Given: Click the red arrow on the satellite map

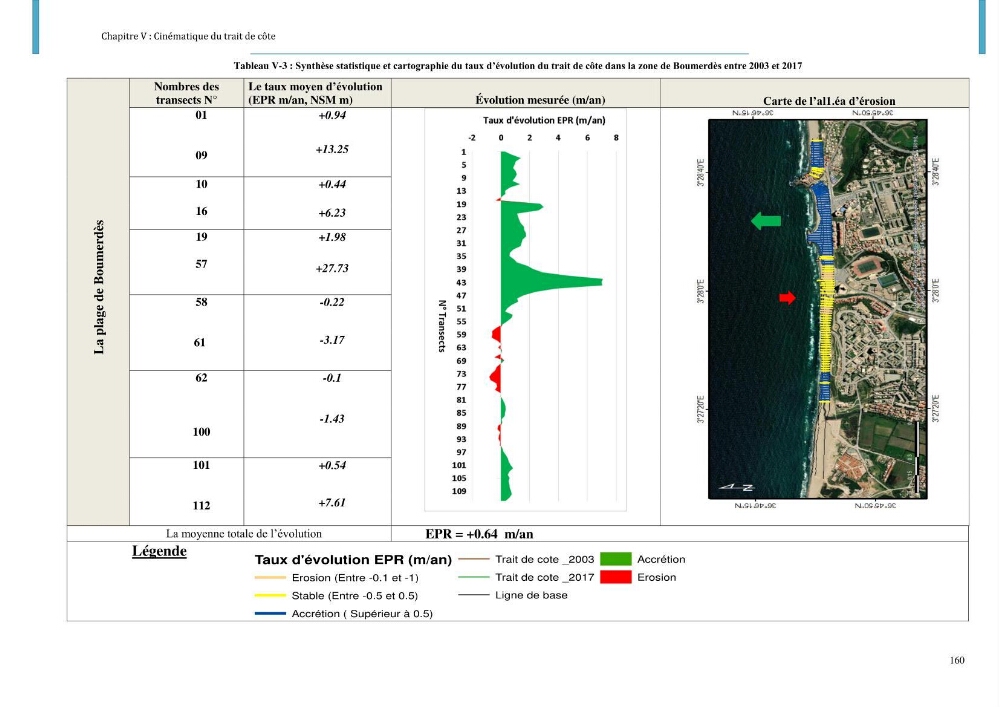Looking at the screenshot, I should [x=788, y=298].
